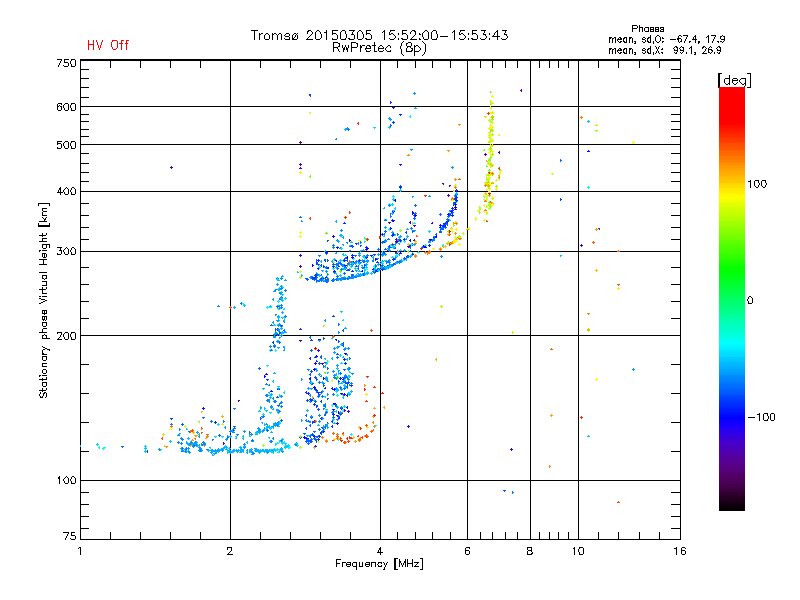The width and height of the screenshot is (800, 600).
Task: Click the y-axis tick label '75'
Action: tap(70, 536)
